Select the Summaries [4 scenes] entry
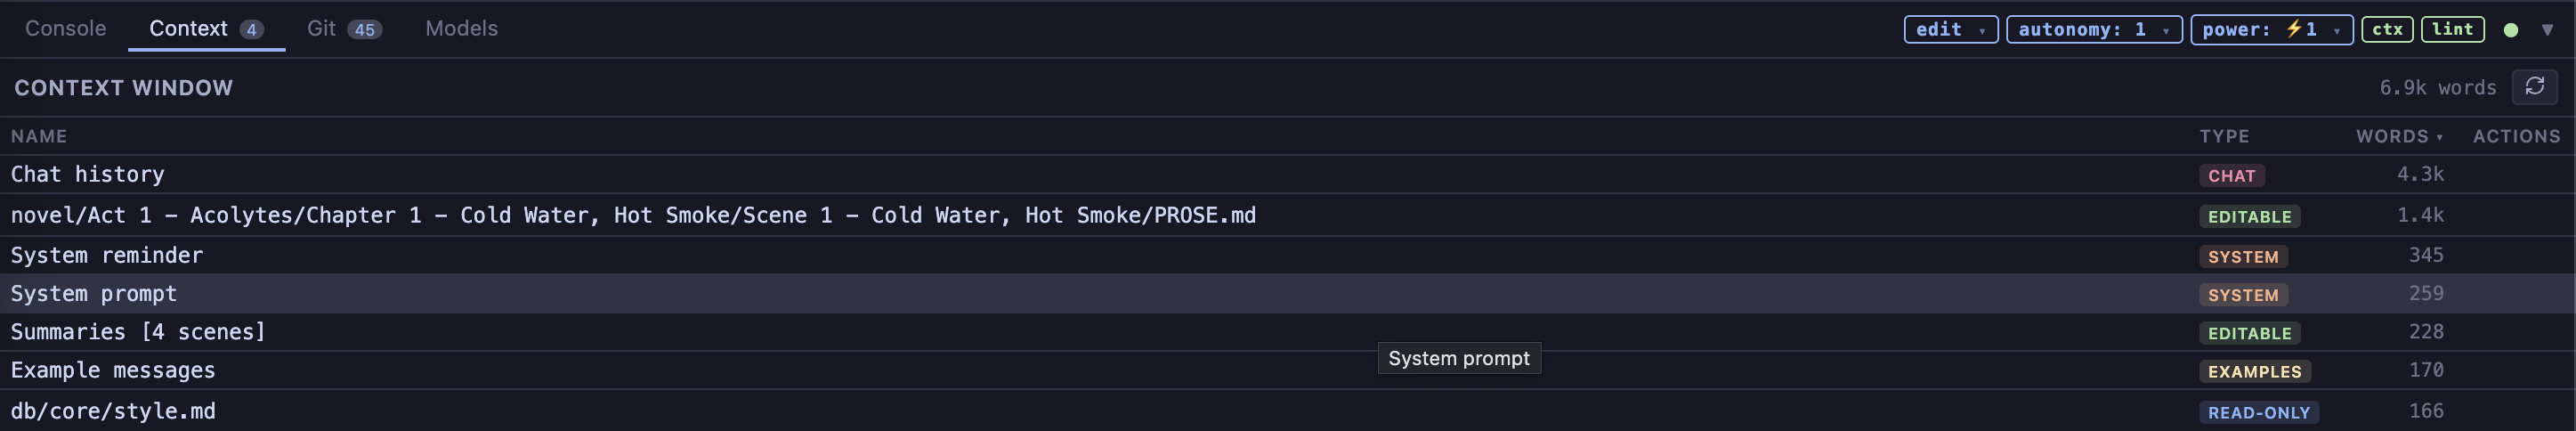The height and width of the screenshot is (431, 2576). click(138, 331)
